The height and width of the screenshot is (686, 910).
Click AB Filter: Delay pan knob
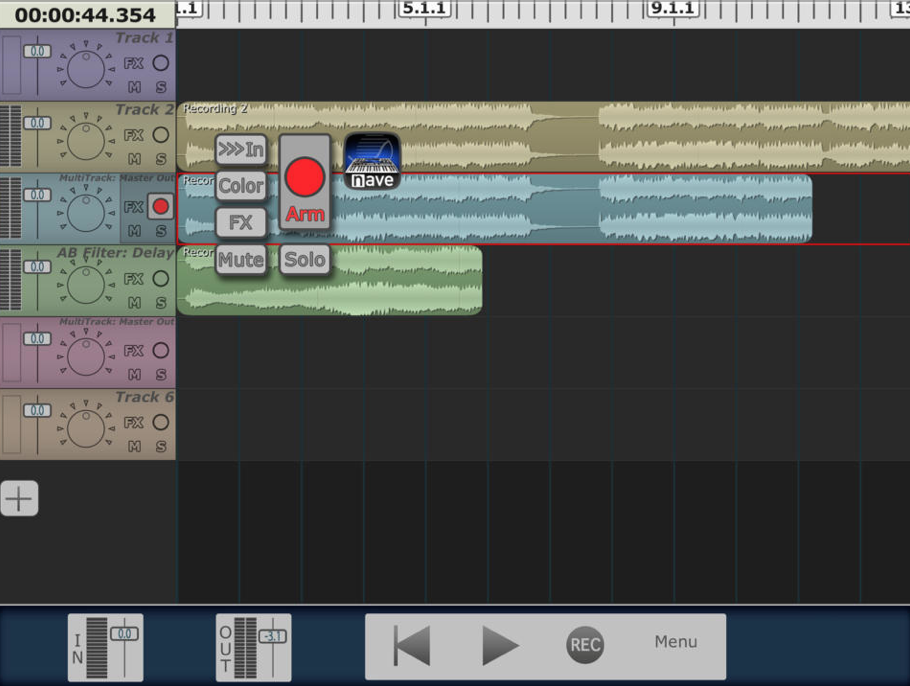(x=86, y=285)
